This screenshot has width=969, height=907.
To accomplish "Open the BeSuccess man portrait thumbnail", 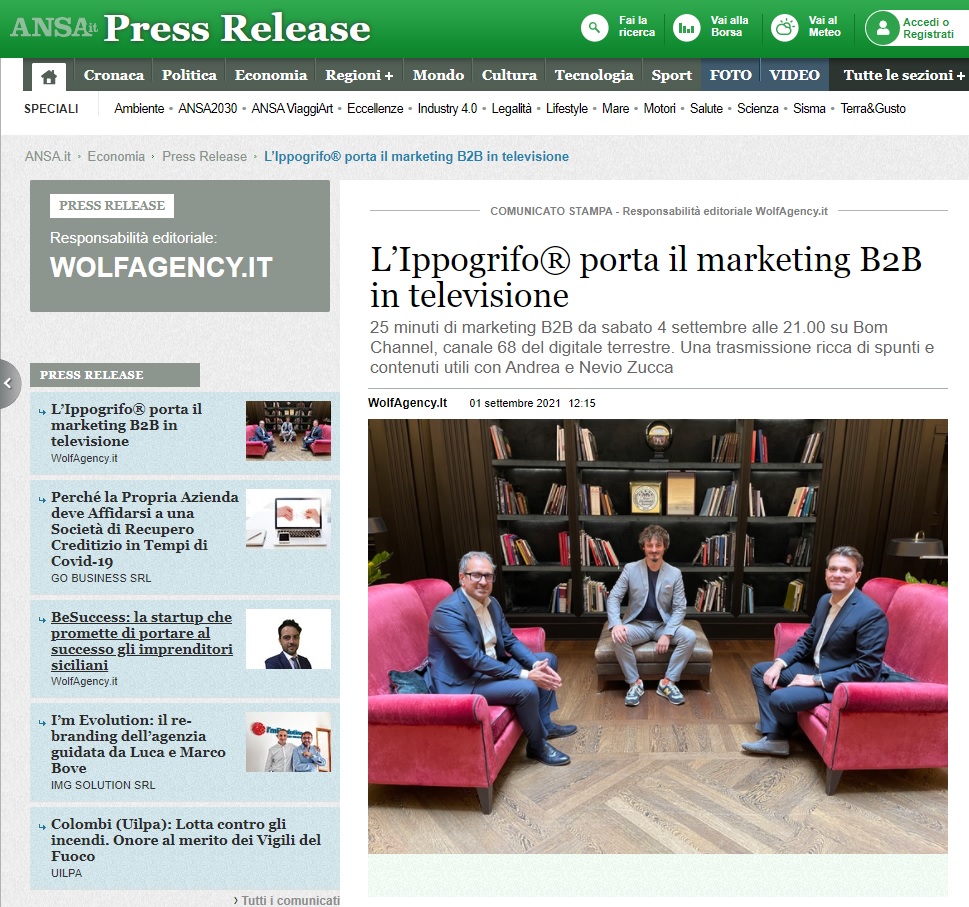I will [288, 639].
